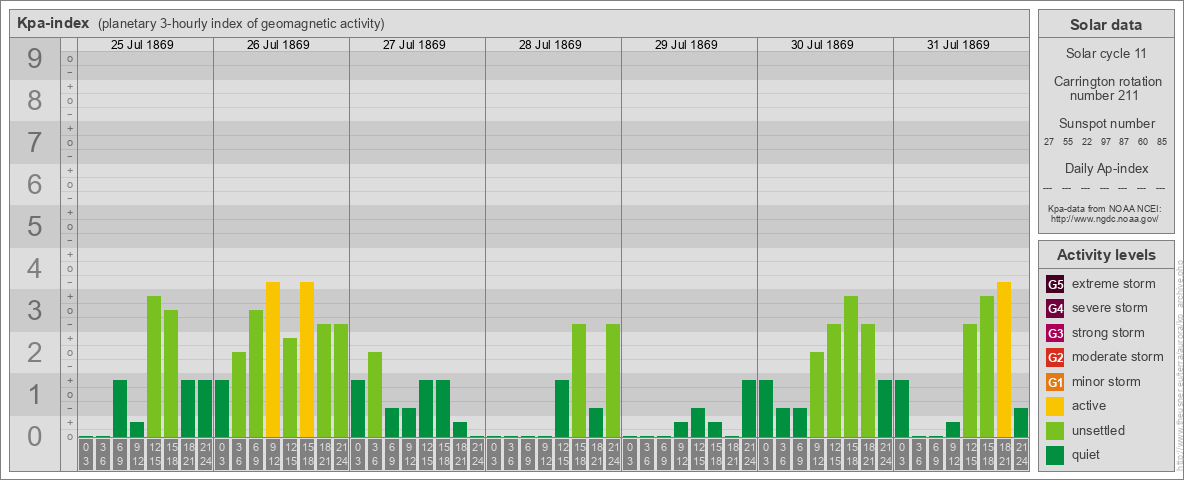Select the 29 Jul 1869 date header
Image resolution: width=1184 pixels, height=480 pixels.
coord(686,45)
